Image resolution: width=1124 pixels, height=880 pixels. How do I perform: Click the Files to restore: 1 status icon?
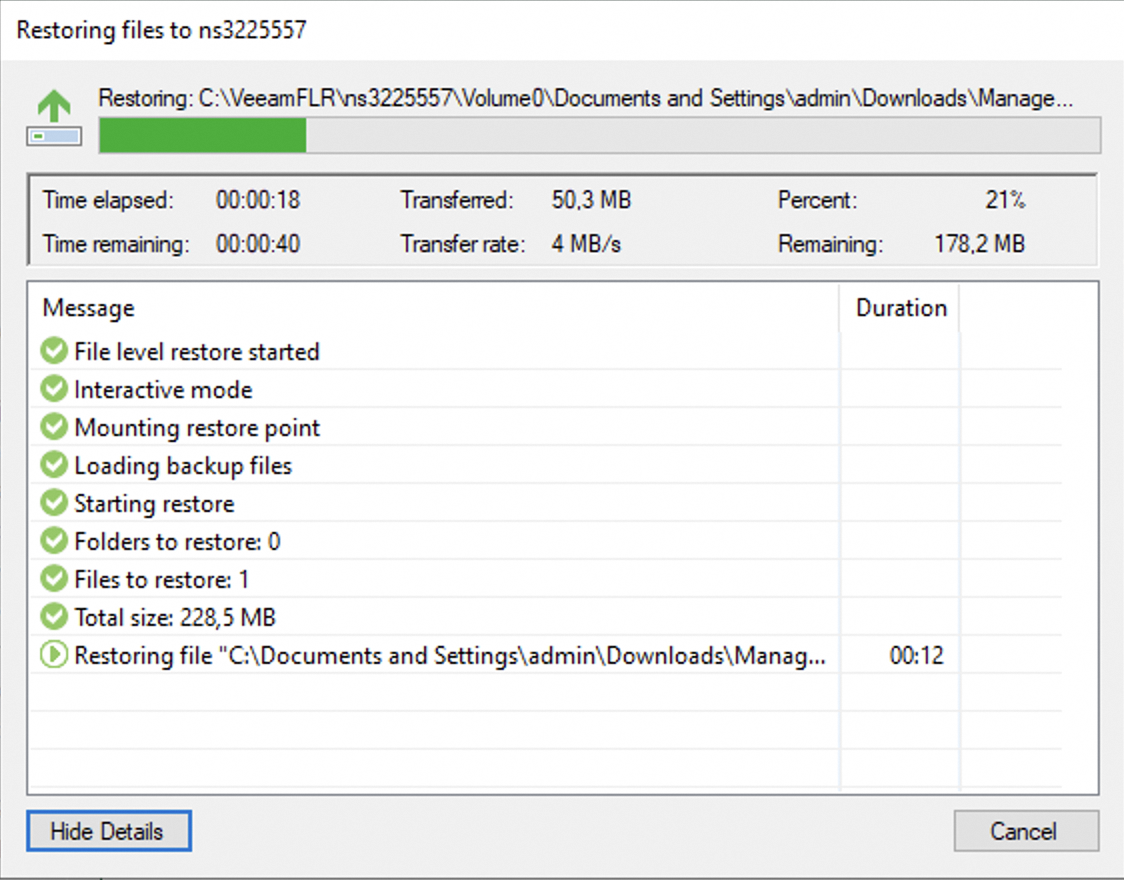pos(54,579)
